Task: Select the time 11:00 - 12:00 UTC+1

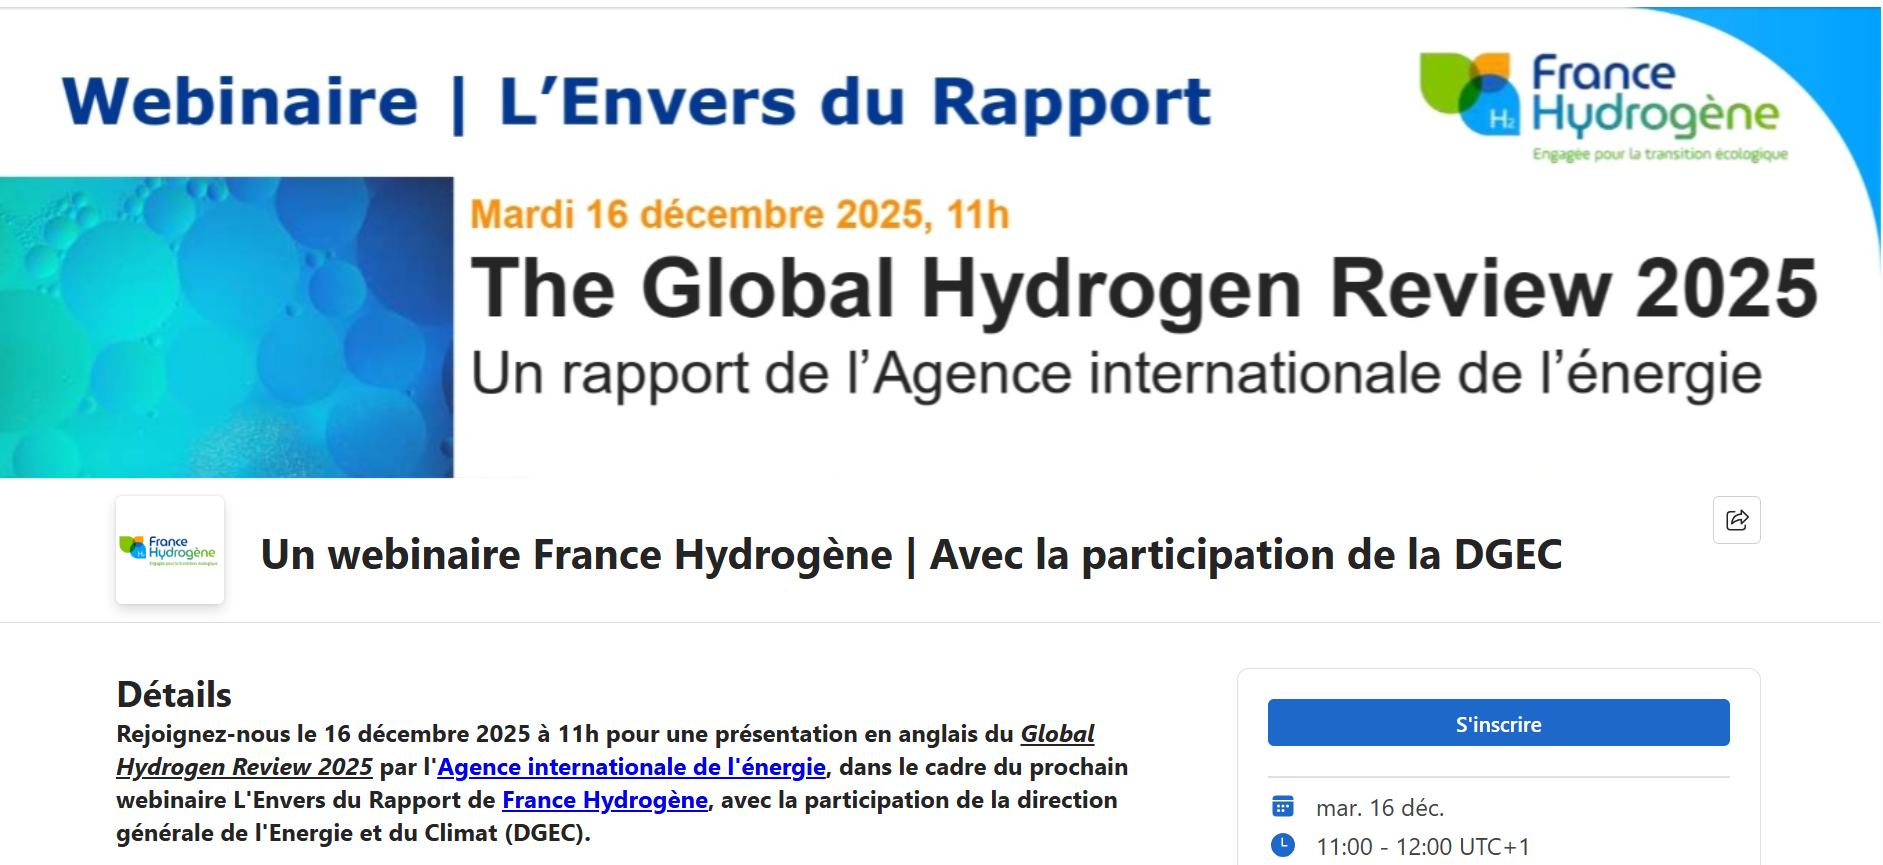Action: 1422,847
